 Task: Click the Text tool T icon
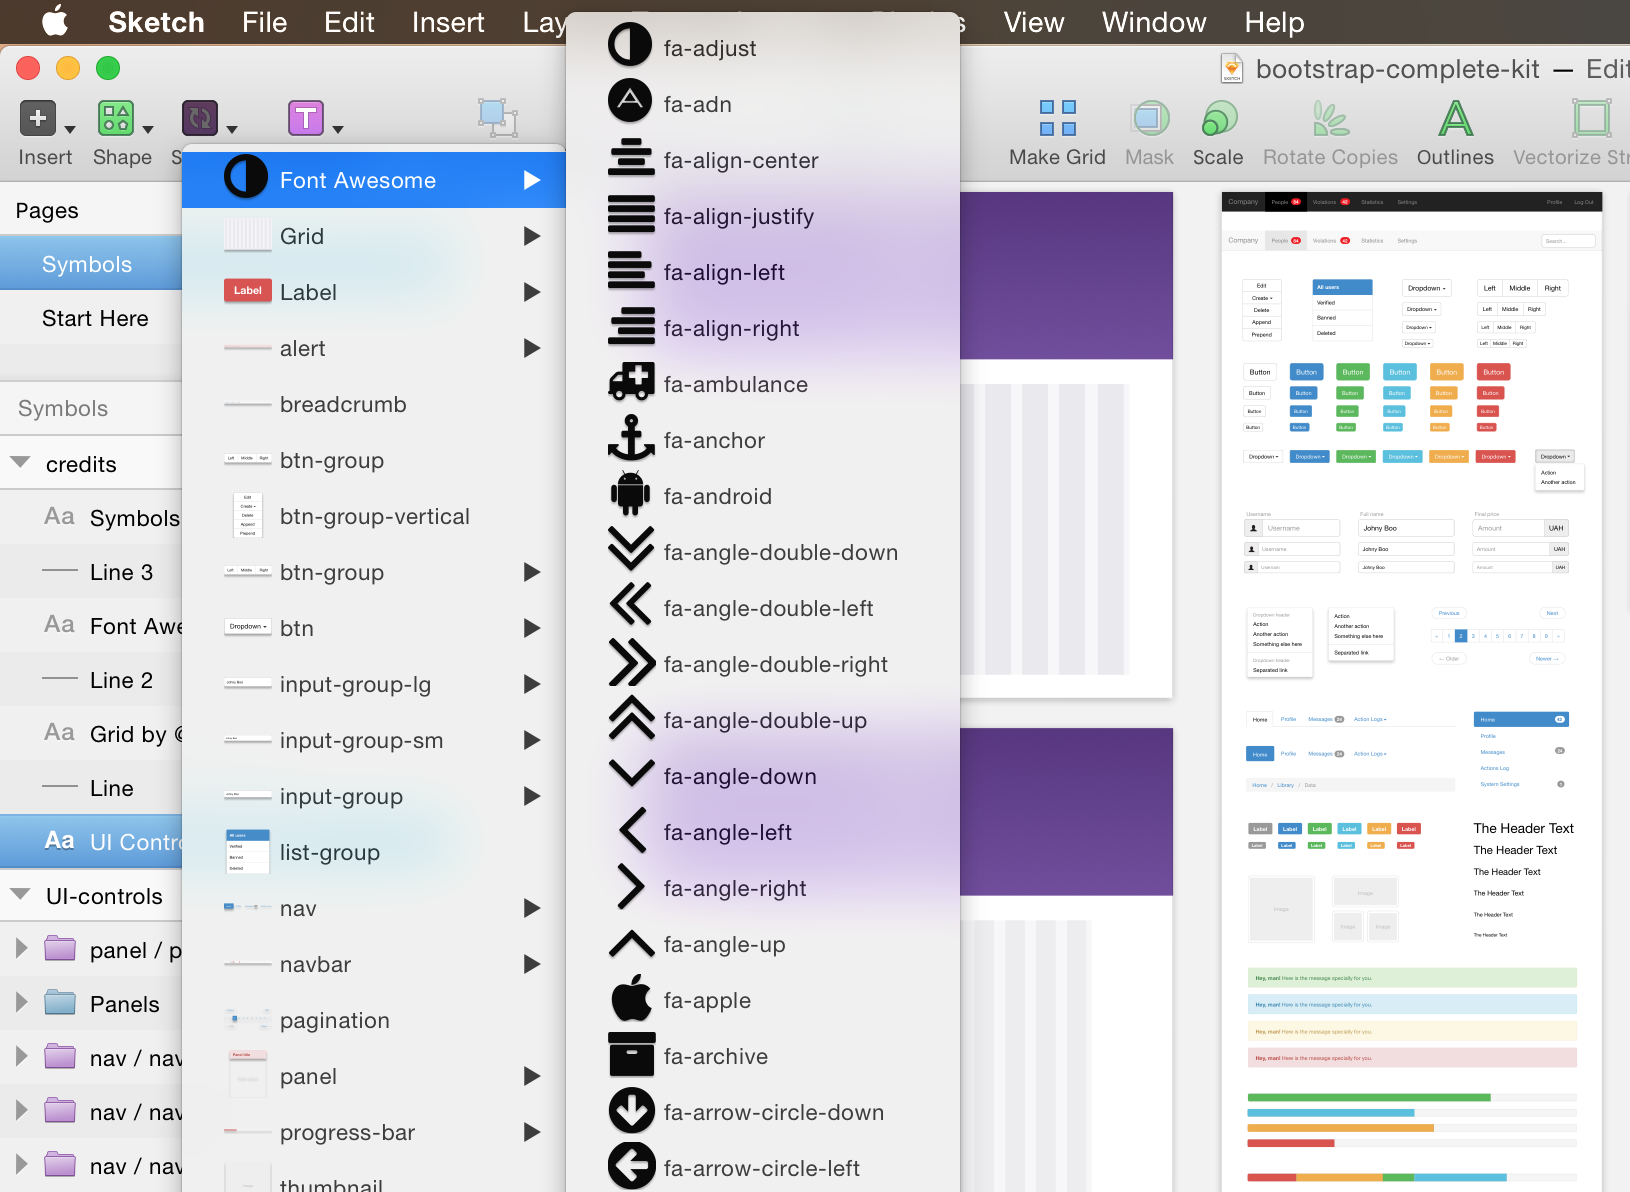[x=306, y=118]
